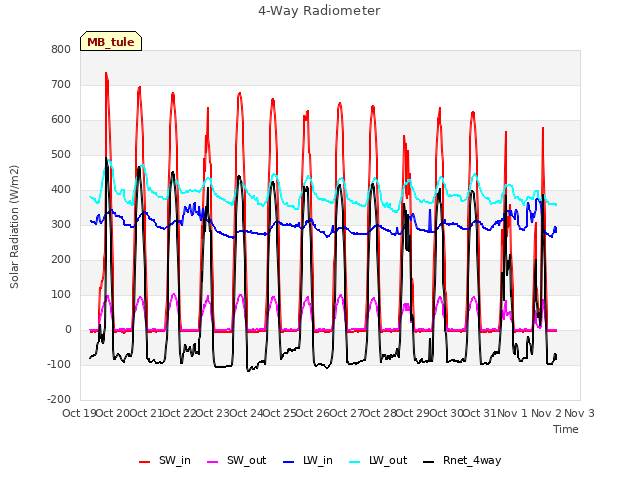The width and height of the screenshot is (640, 480).
Task: Click the Oct 21 x-axis label
Action: click(x=146, y=413)
